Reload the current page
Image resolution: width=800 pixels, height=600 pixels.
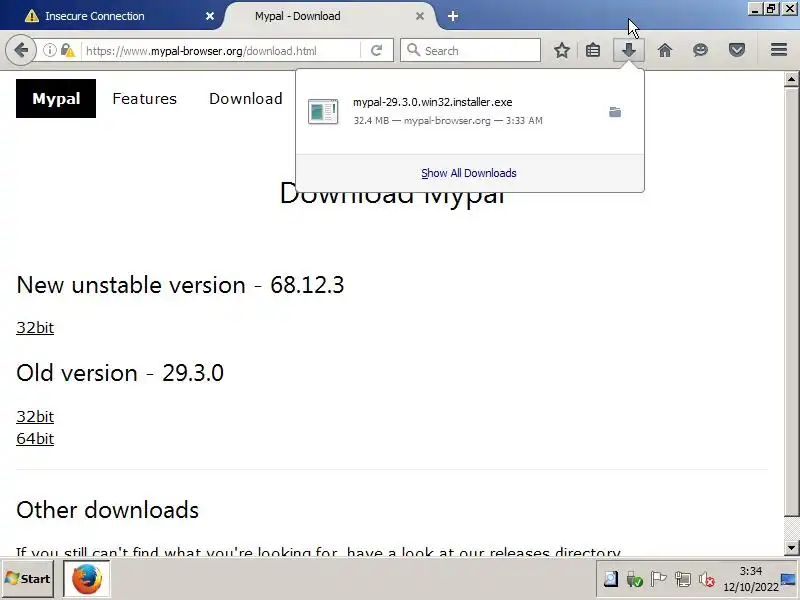377,51
